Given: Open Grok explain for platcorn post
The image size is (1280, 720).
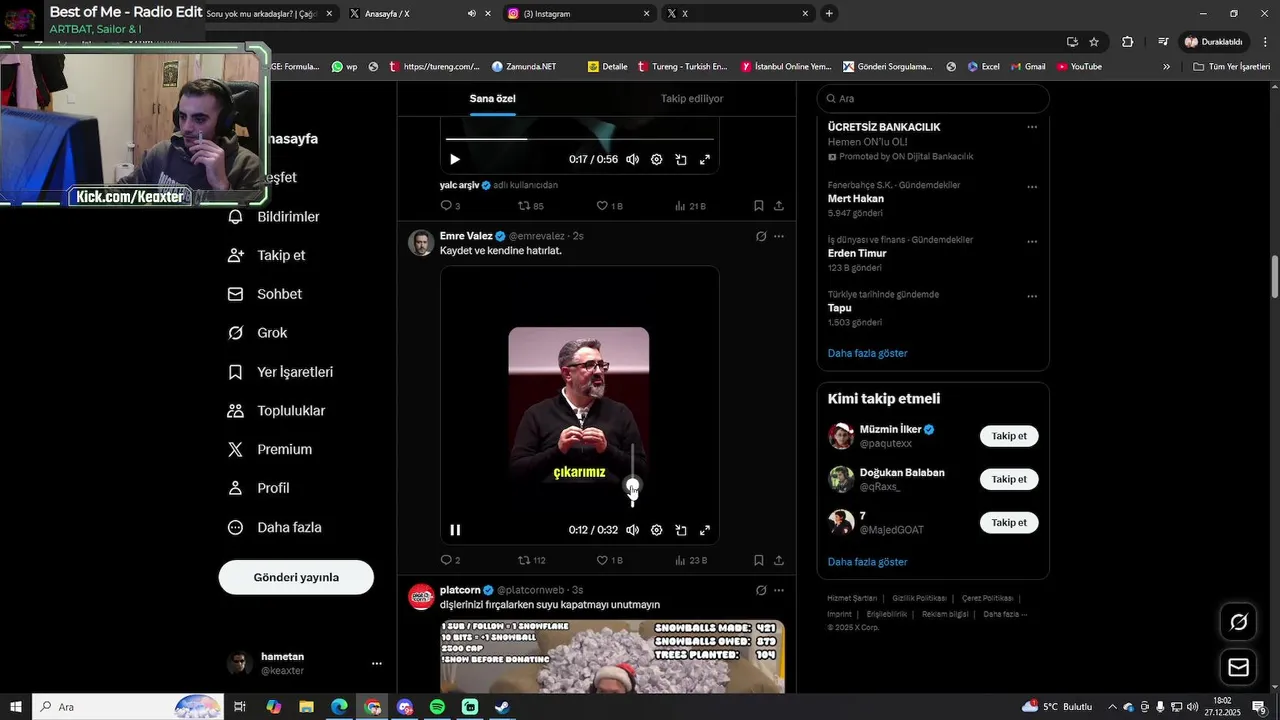Looking at the screenshot, I should click(761, 591).
